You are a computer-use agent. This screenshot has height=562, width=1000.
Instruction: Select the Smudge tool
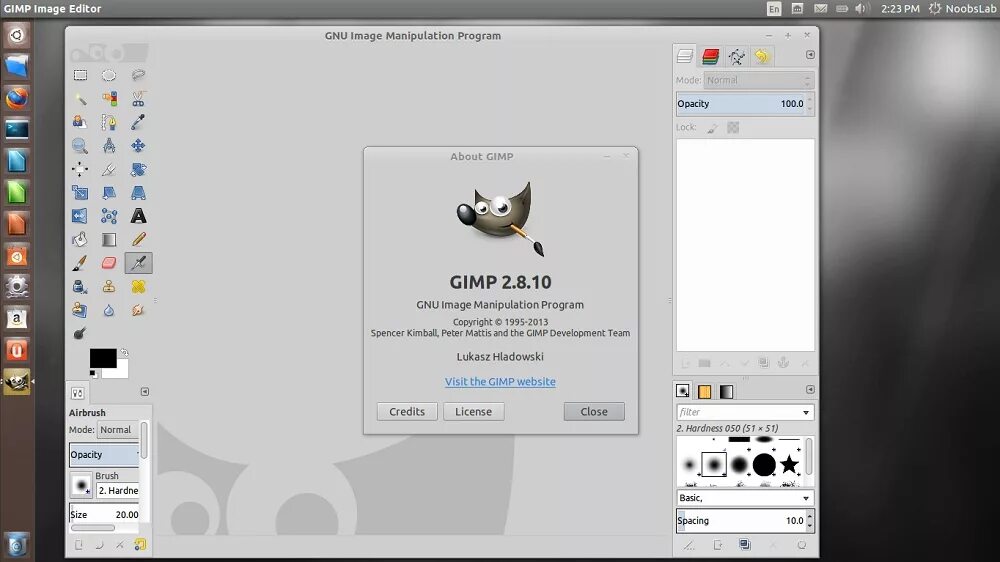pos(138,310)
